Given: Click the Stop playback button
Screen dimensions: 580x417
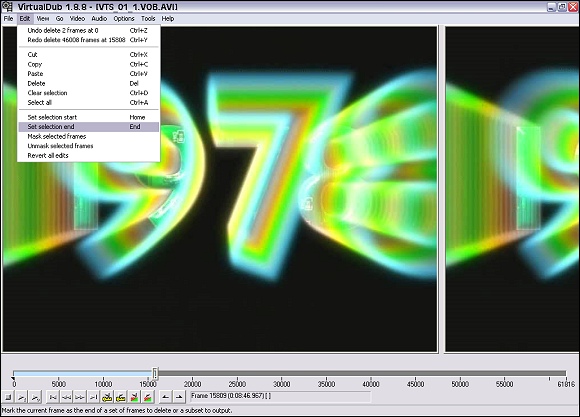Looking at the screenshot, I should [8, 397].
